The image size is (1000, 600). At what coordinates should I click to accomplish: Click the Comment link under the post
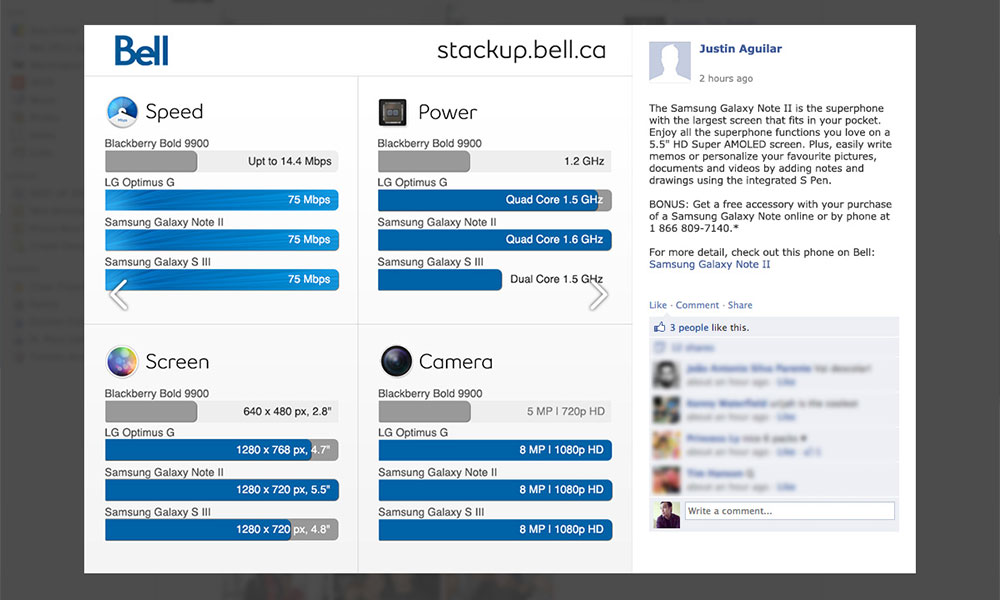point(697,305)
